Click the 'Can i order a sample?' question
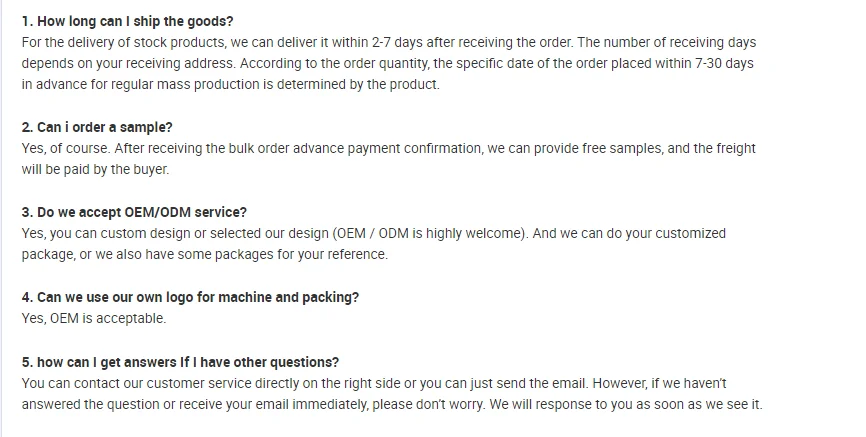866x437 pixels. pos(97,127)
